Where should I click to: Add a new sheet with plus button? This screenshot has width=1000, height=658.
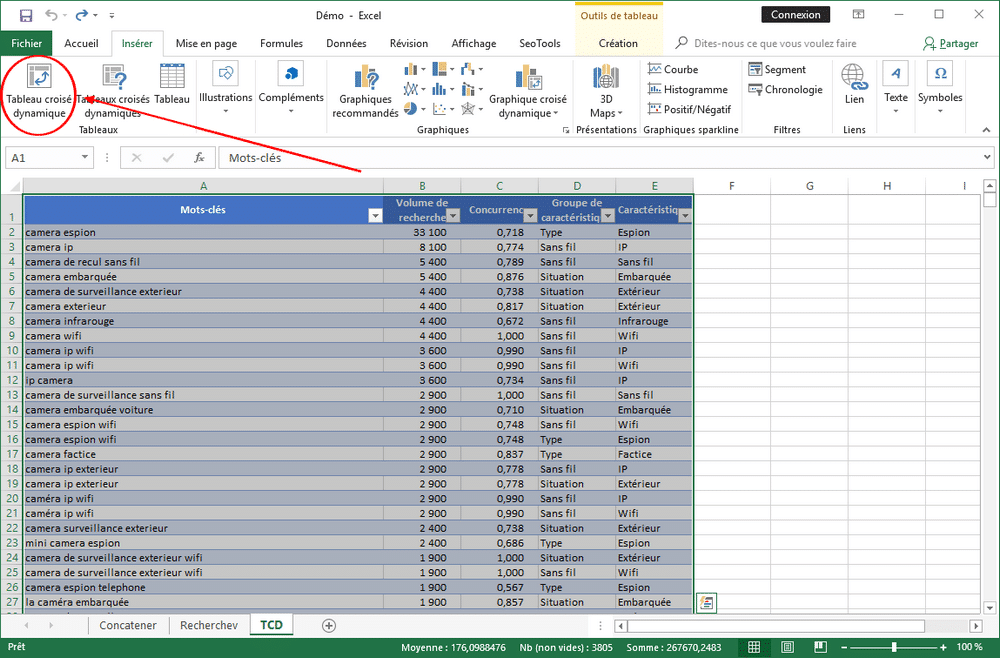(x=328, y=625)
